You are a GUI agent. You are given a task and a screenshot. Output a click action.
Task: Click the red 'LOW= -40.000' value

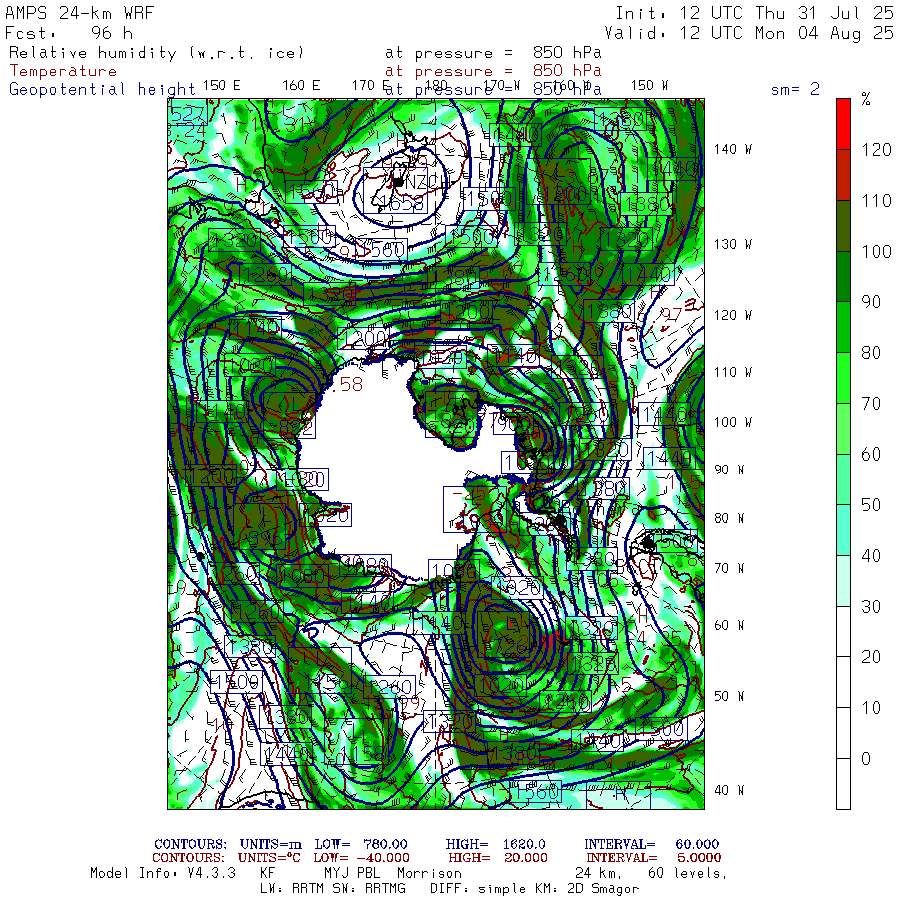(361, 858)
